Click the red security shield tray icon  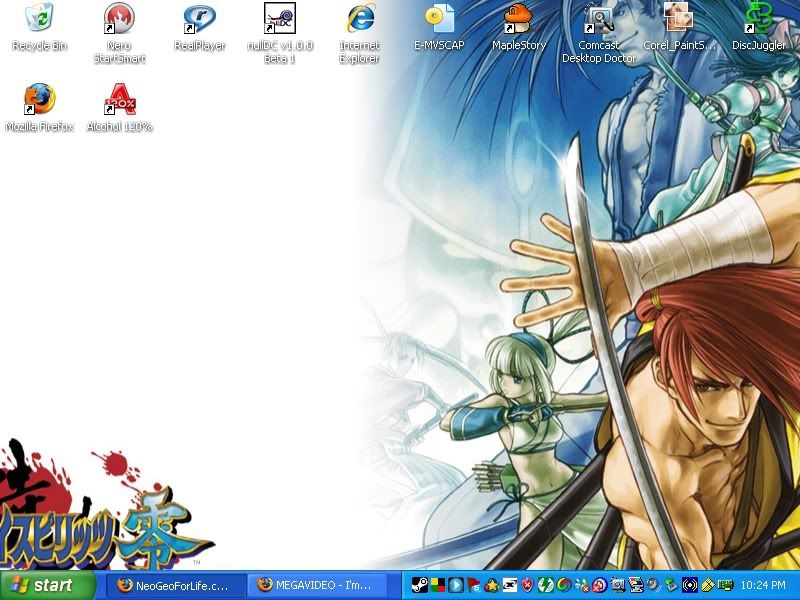tap(528, 585)
